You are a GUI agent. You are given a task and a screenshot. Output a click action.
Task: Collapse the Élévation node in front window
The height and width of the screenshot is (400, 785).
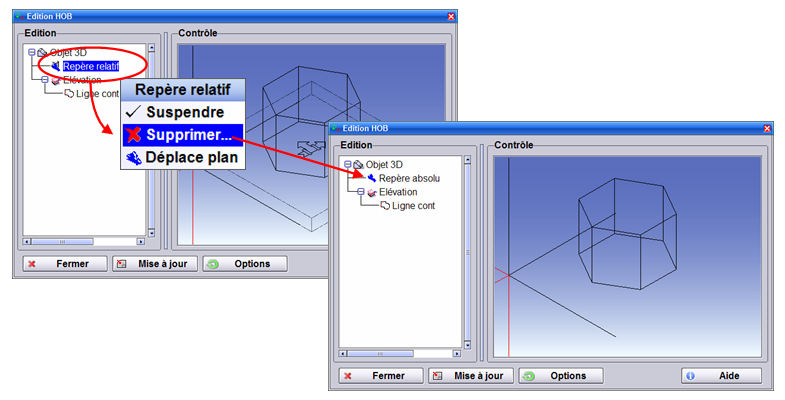(x=360, y=192)
